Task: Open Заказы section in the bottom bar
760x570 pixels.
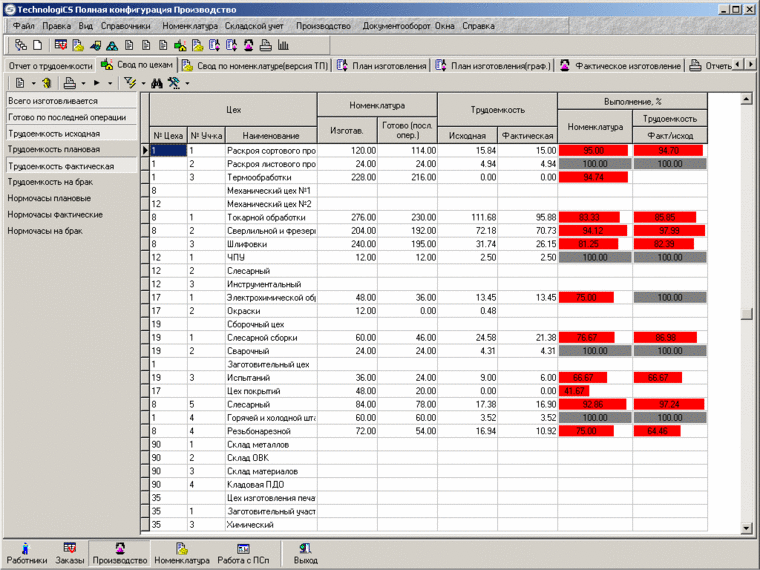Action: click(69, 554)
